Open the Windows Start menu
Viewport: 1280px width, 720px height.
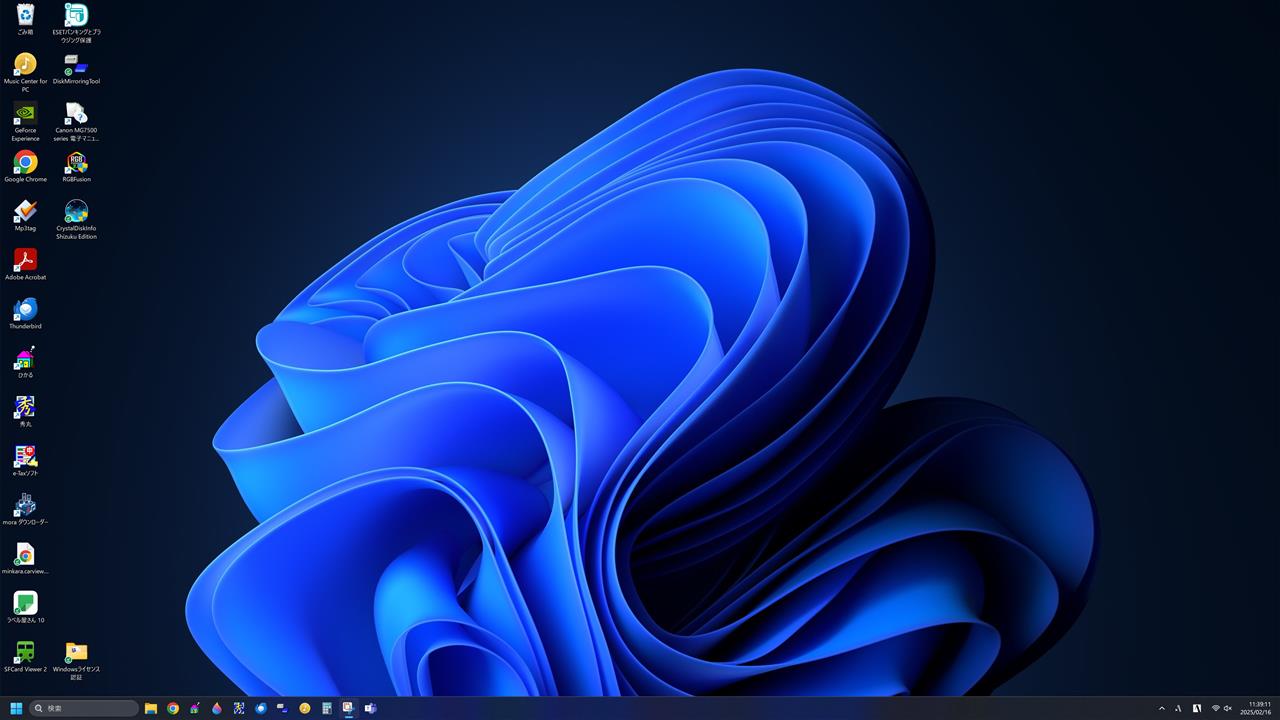(x=16, y=708)
